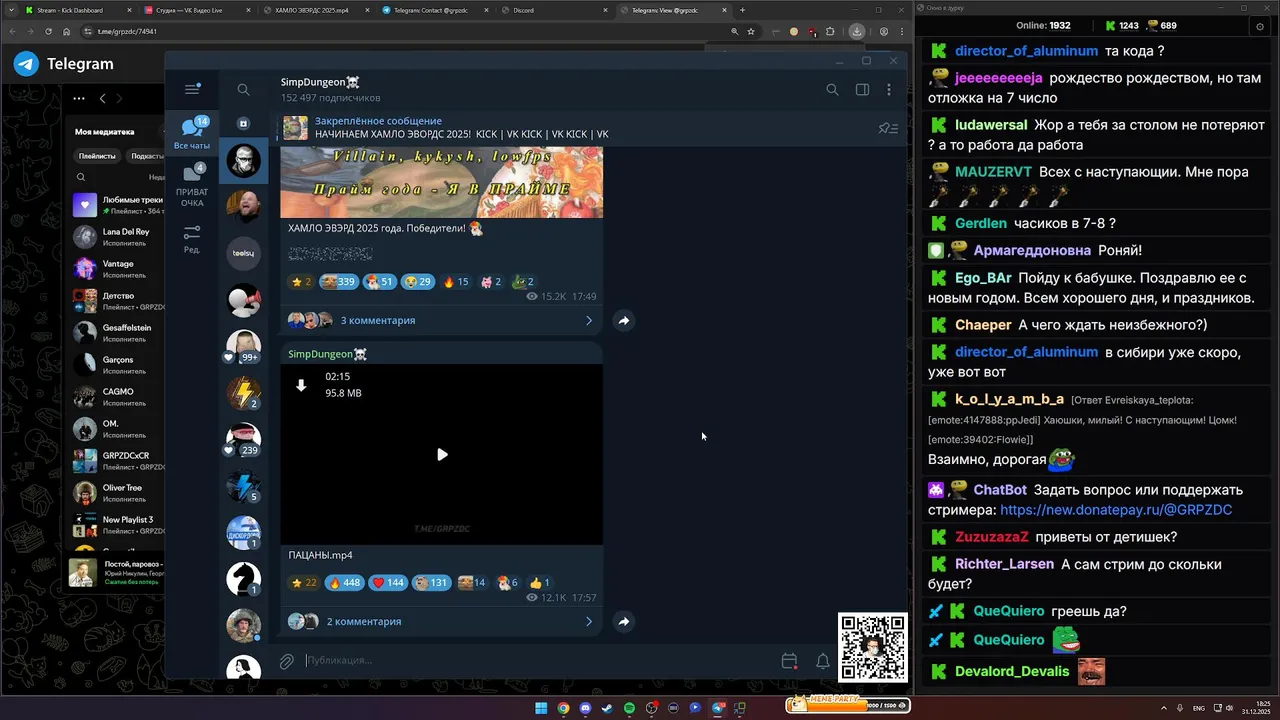Select the ПРИВАТ ОЧКА folder

coord(192,186)
